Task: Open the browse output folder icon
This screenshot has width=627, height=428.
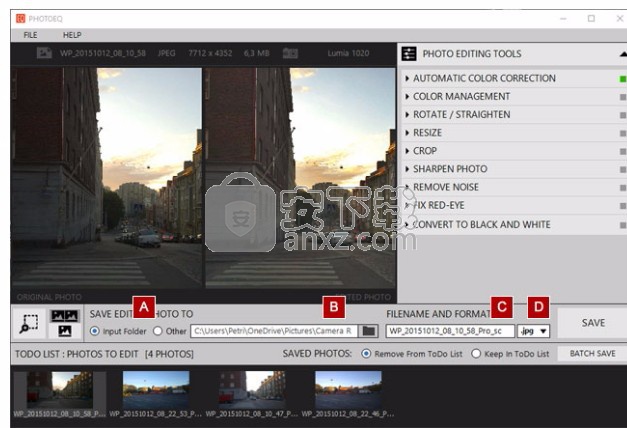Action: click(368, 331)
